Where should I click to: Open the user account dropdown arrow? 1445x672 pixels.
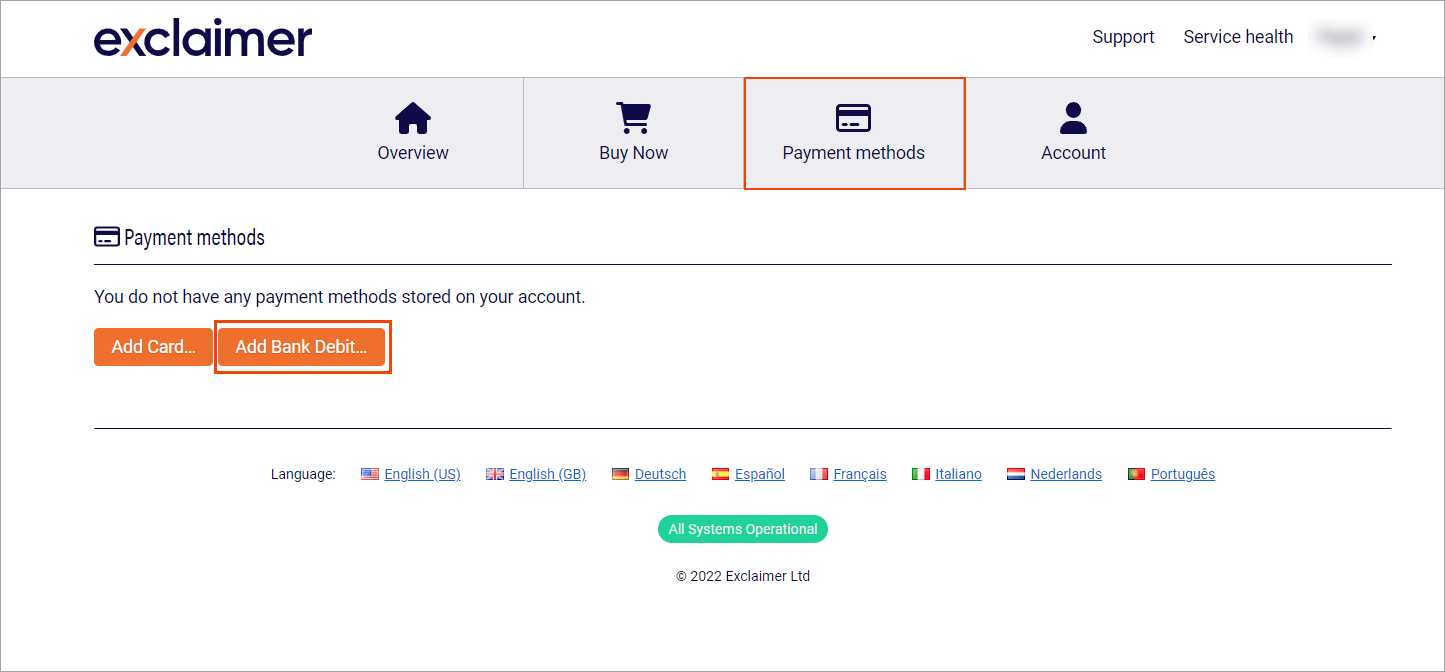[x=1374, y=38]
